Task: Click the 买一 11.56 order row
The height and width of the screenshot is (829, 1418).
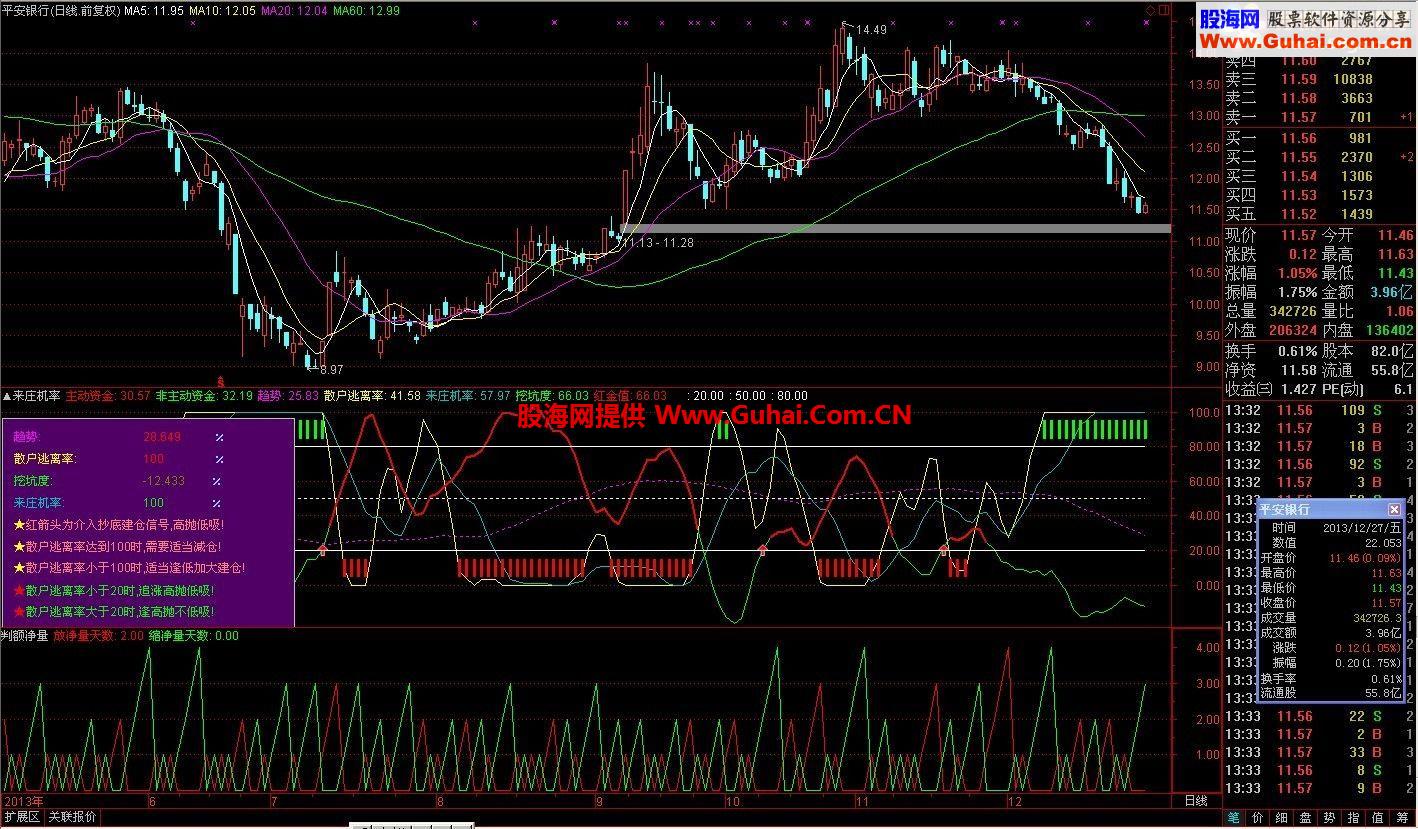Action: click(x=1320, y=138)
